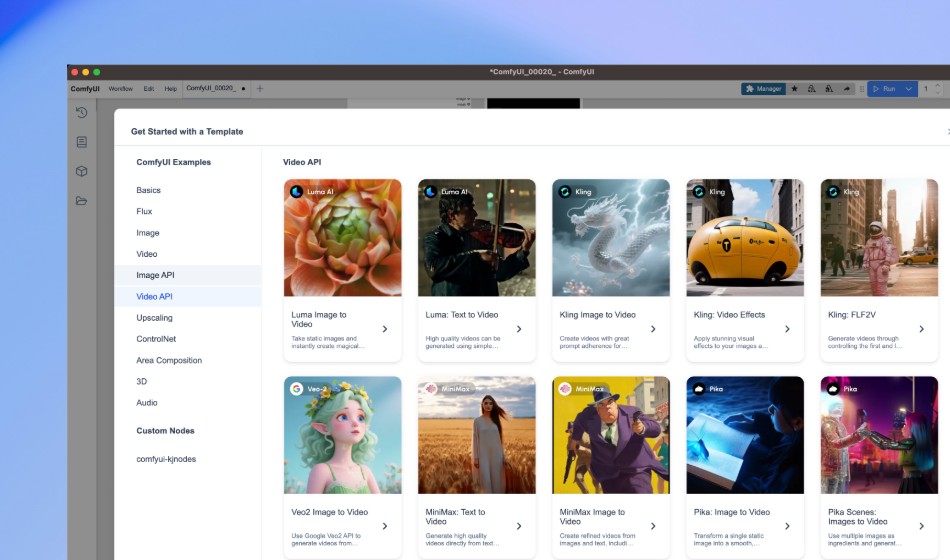The height and width of the screenshot is (560, 950).
Task: Open the dropdown arrow beside Run
Action: [x=909, y=88]
